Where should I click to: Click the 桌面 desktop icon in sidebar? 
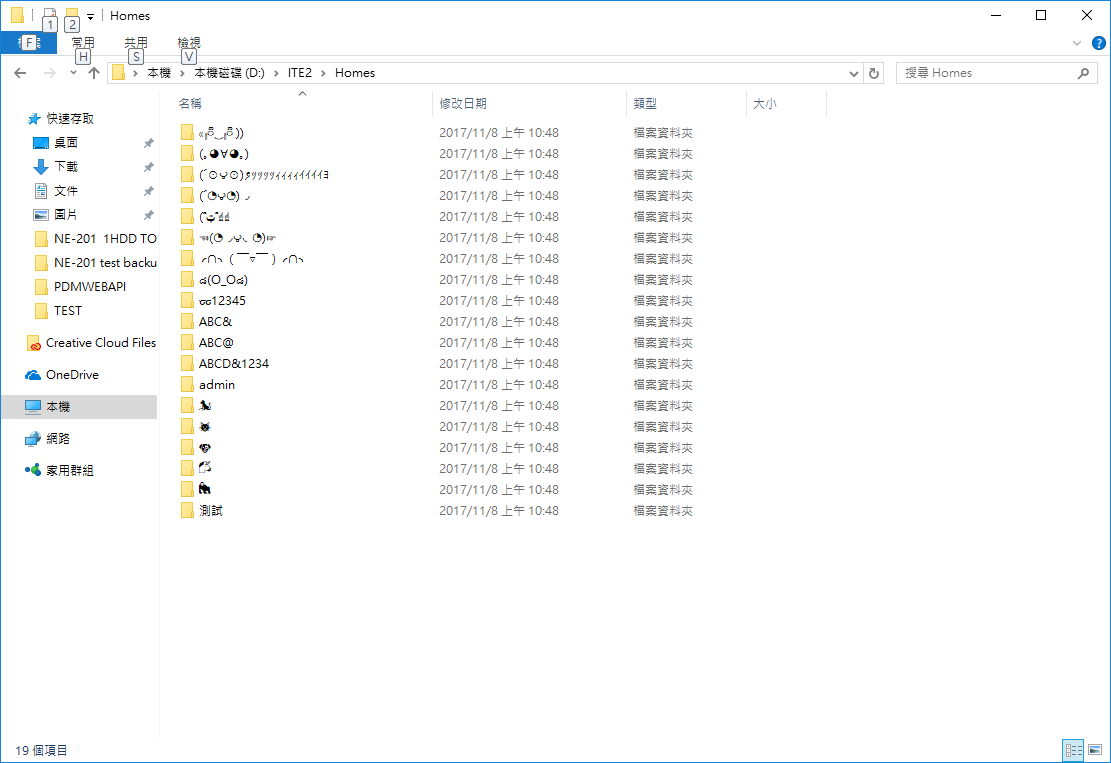pyautogui.click(x=40, y=143)
